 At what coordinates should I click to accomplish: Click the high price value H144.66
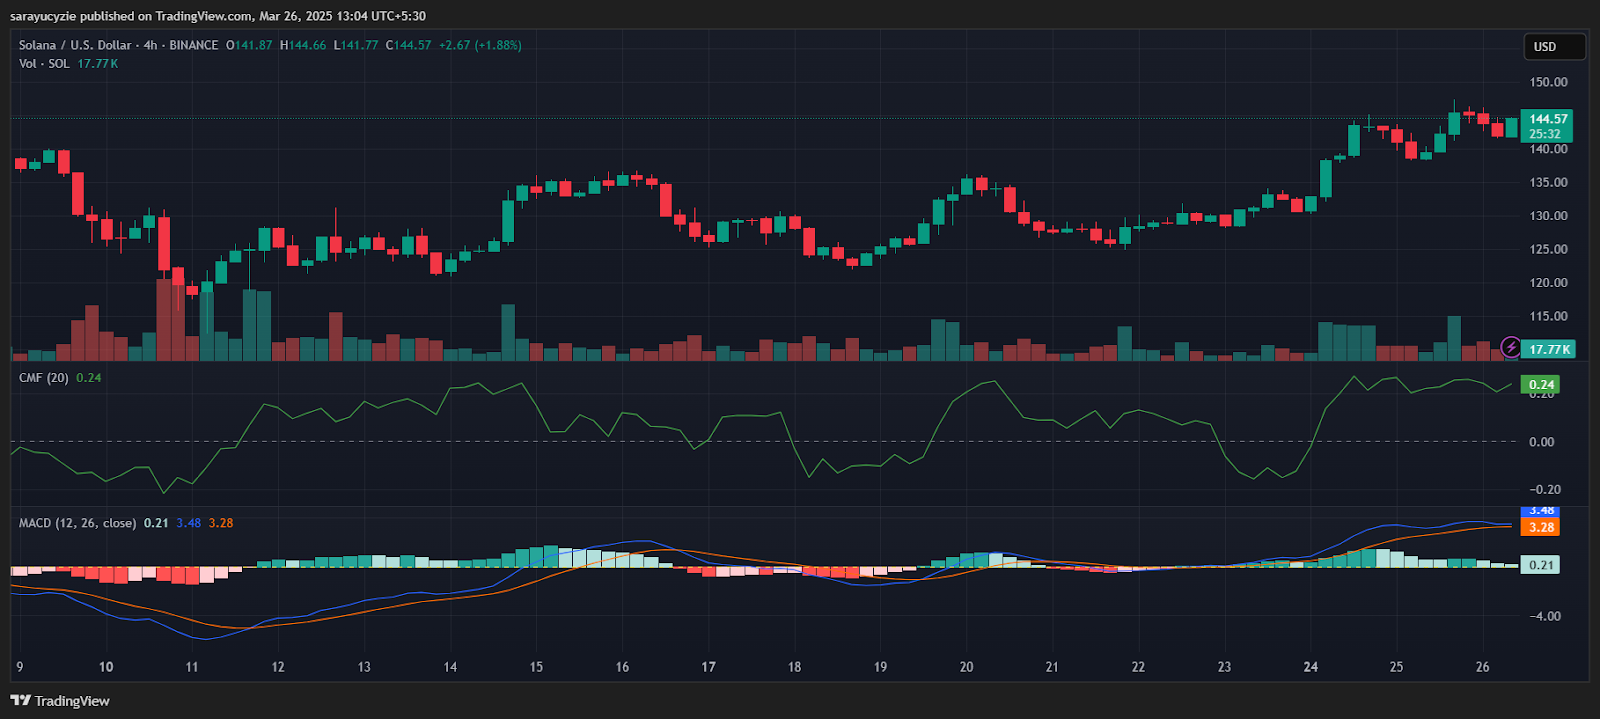[x=303, y=45]
